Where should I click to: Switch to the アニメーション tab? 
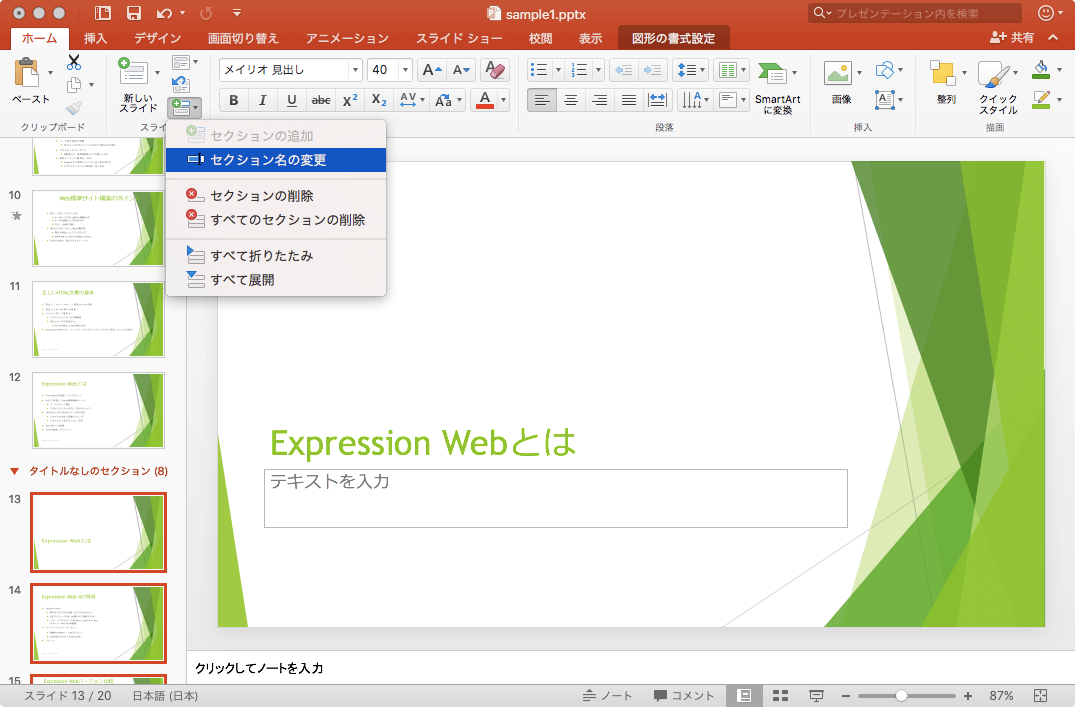[347, 38]
